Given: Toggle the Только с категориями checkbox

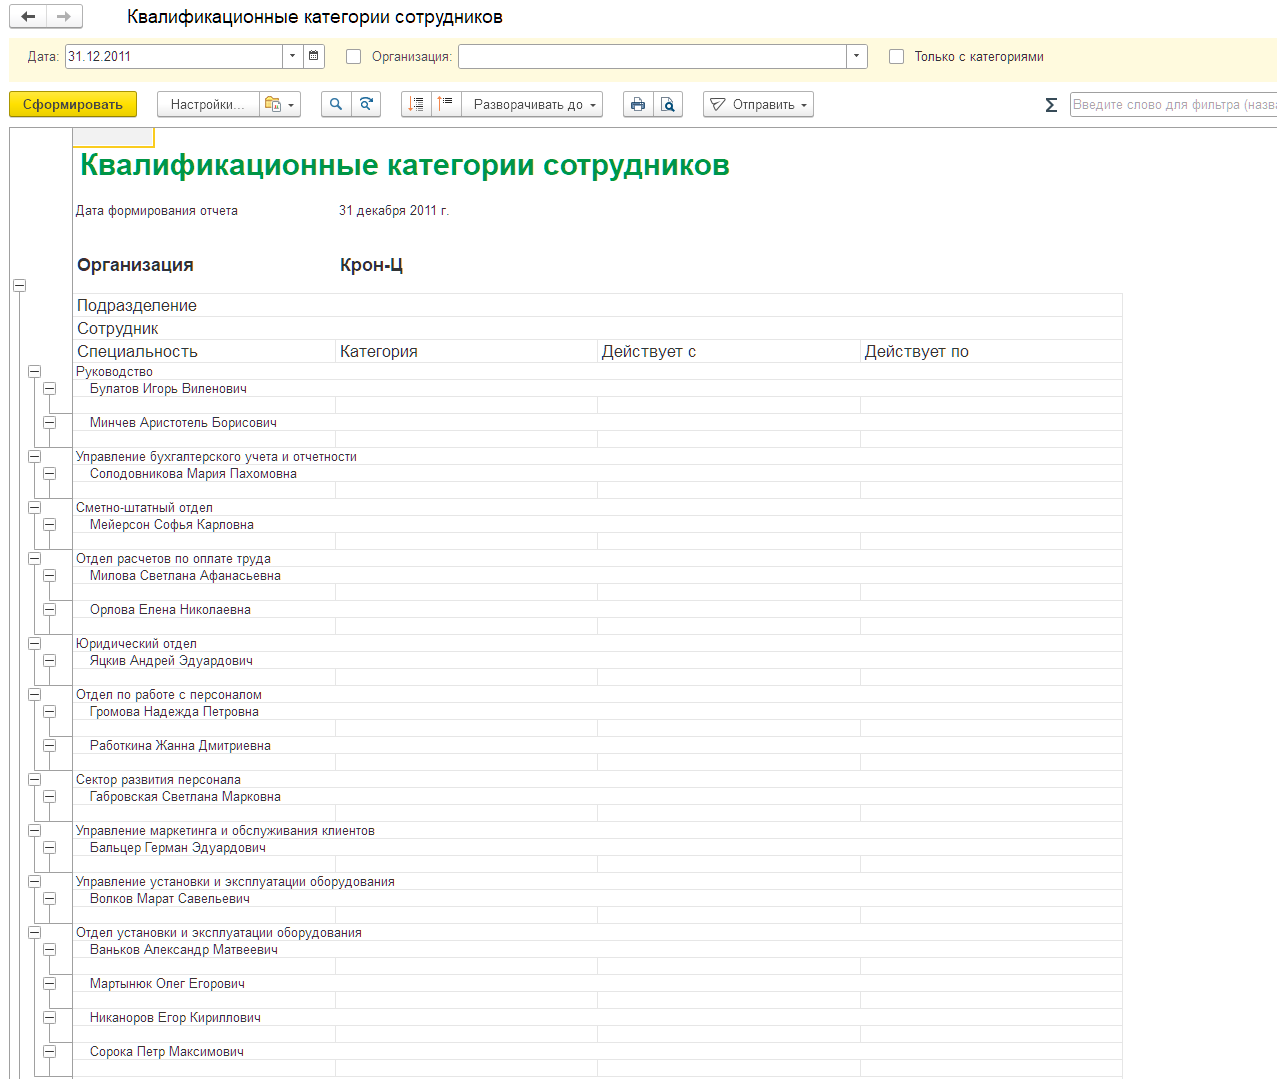Looking at the screenshot, I should pos(896,56).
